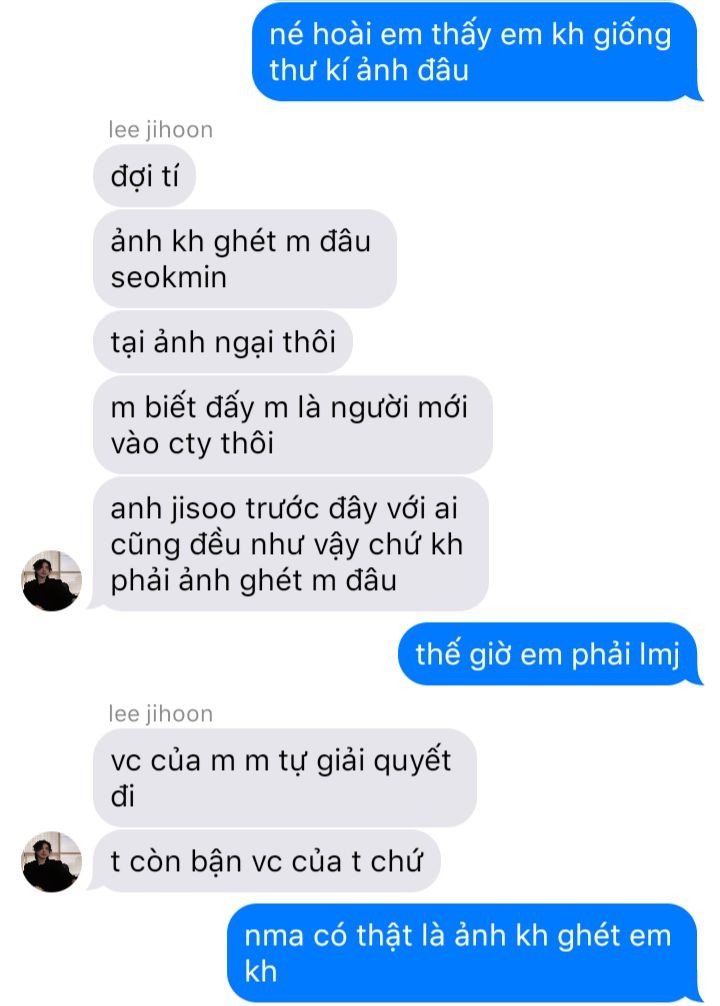Tap the 't còn bận vc của t chứ' bubble
The height and width of the screenshot is (1006, 720).
[x=267, y=861]
